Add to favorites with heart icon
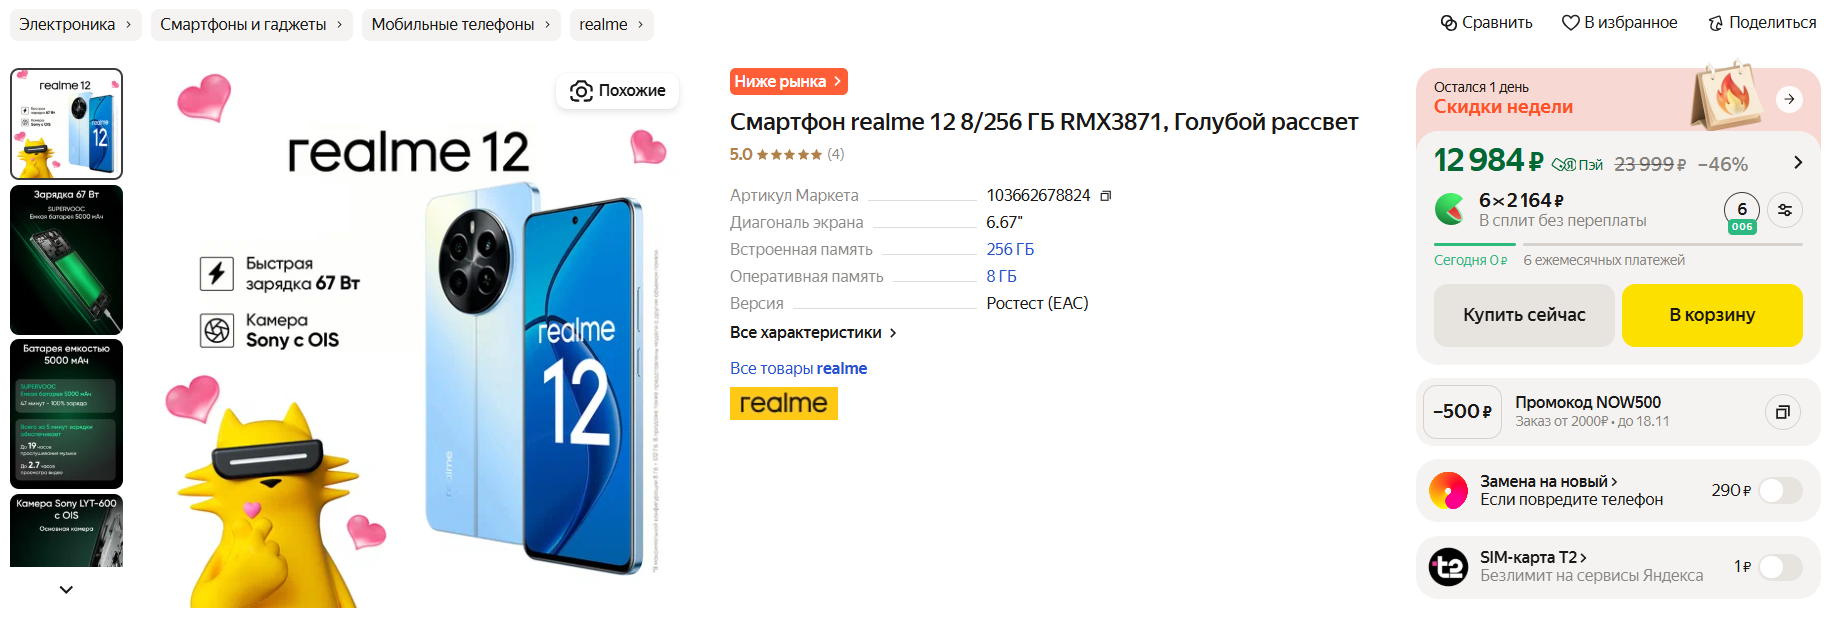This screenshot has height=625, width=1830. point(1570,23)
